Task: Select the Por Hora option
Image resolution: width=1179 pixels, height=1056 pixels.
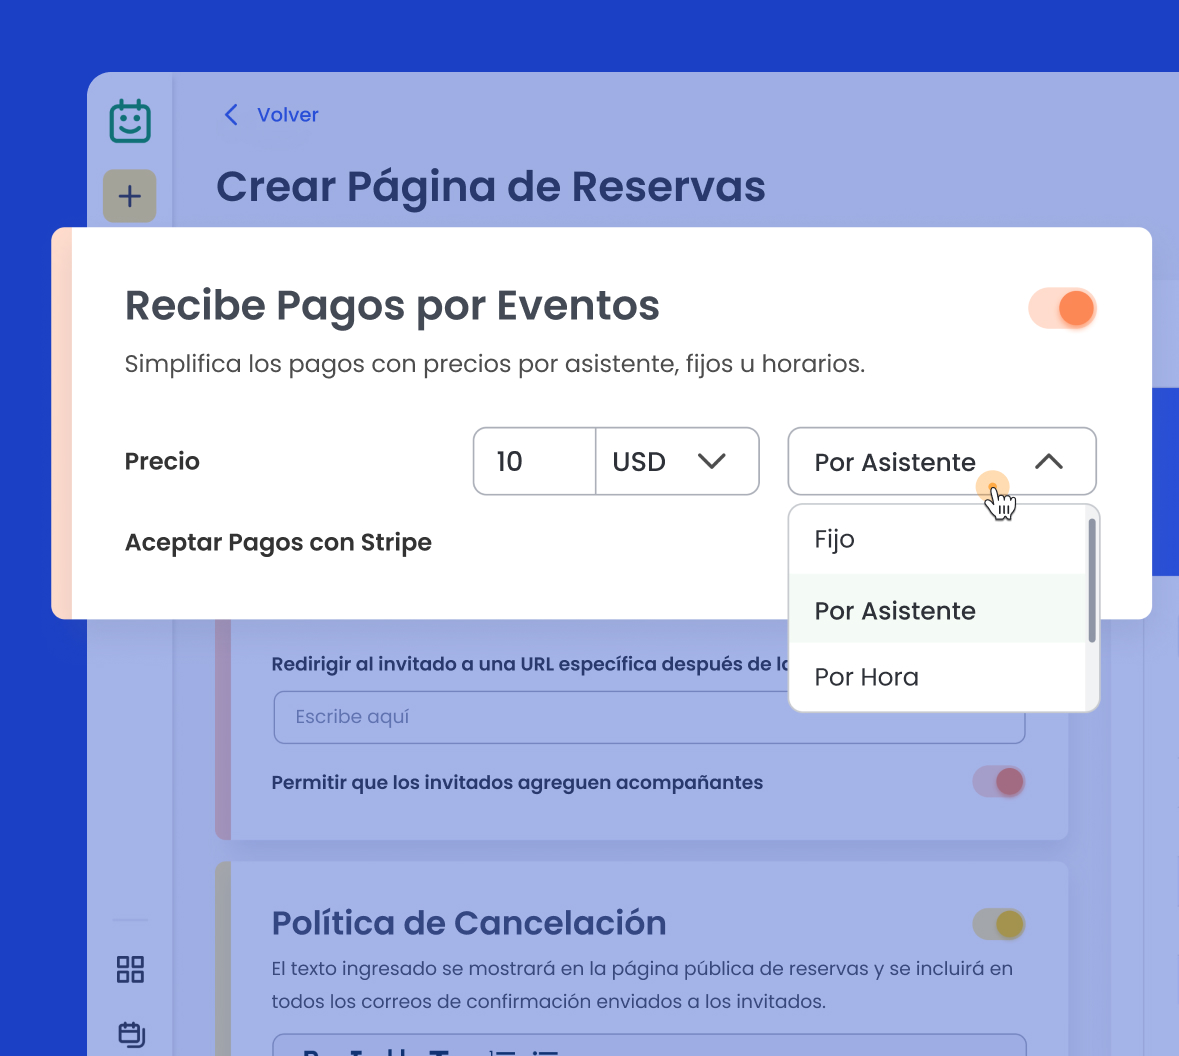Action: click(866, 677)
